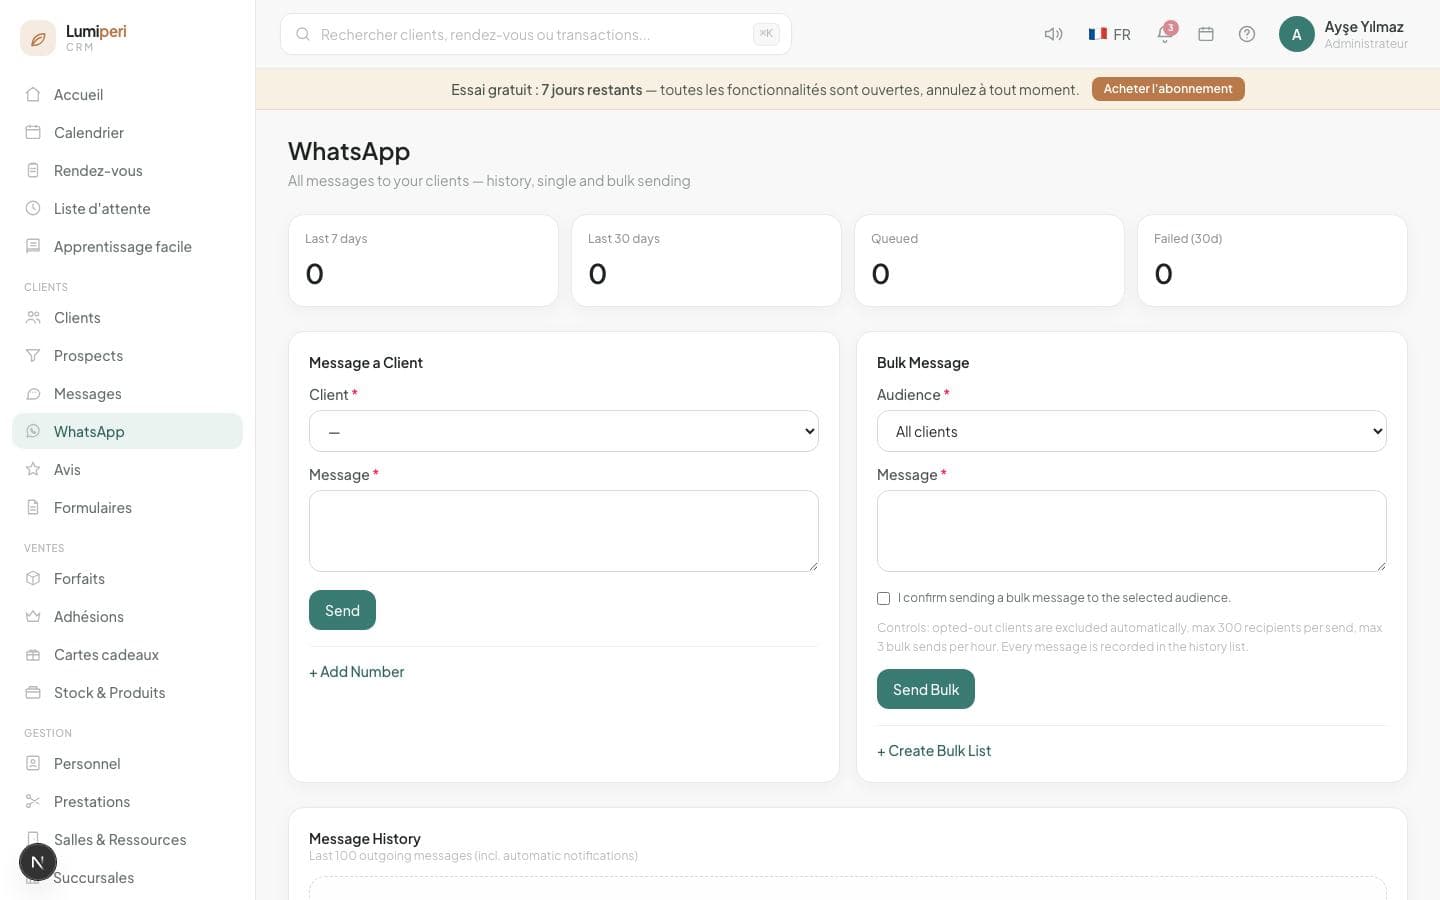Click the Apprentissage facile icon

(33, 246)
